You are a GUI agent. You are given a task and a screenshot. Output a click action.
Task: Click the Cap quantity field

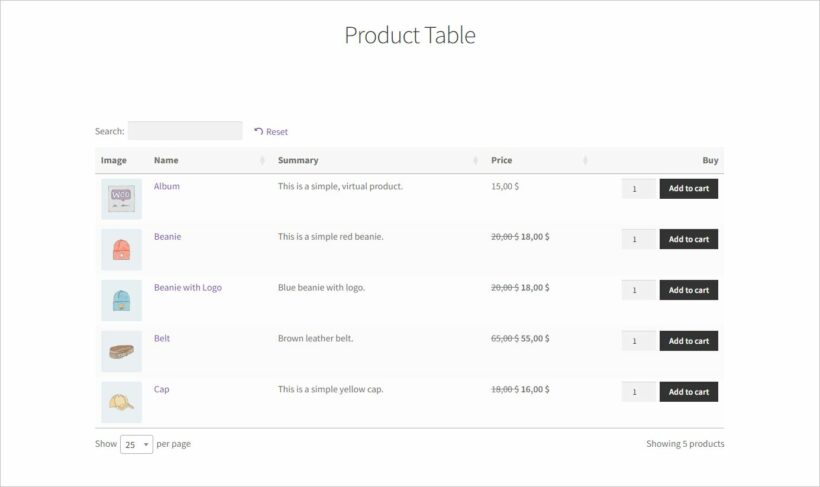(x=639, y=392)
